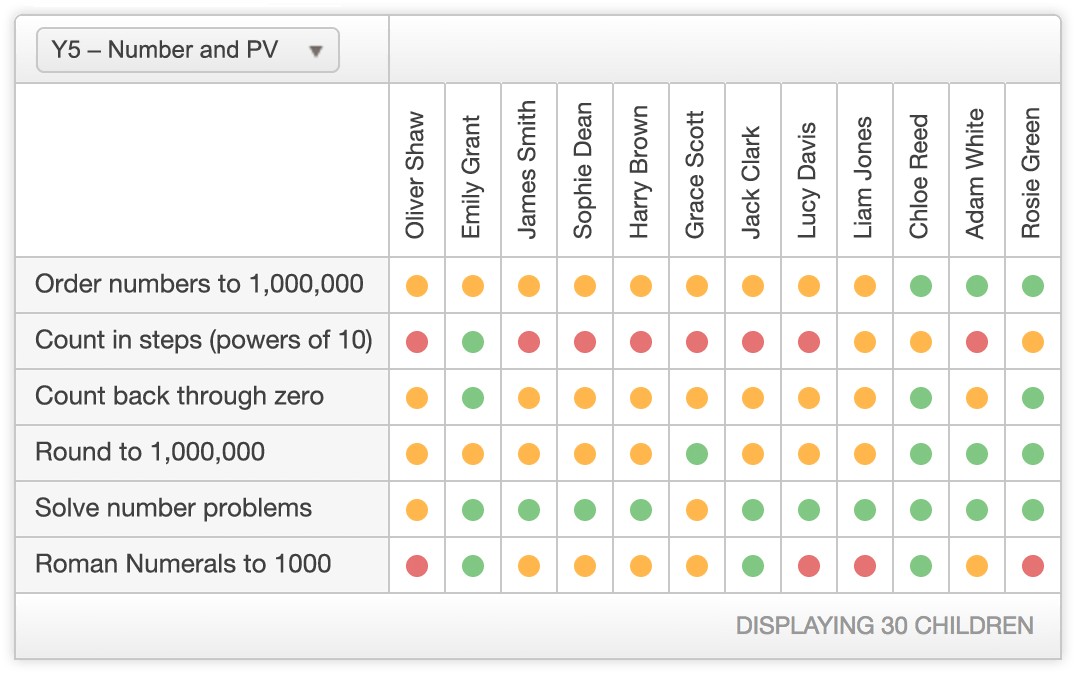The image size is (1076, 674).
Task: Click Lucy Davis's red dot for Roman Numerals
Action: [x=809, y=566]
